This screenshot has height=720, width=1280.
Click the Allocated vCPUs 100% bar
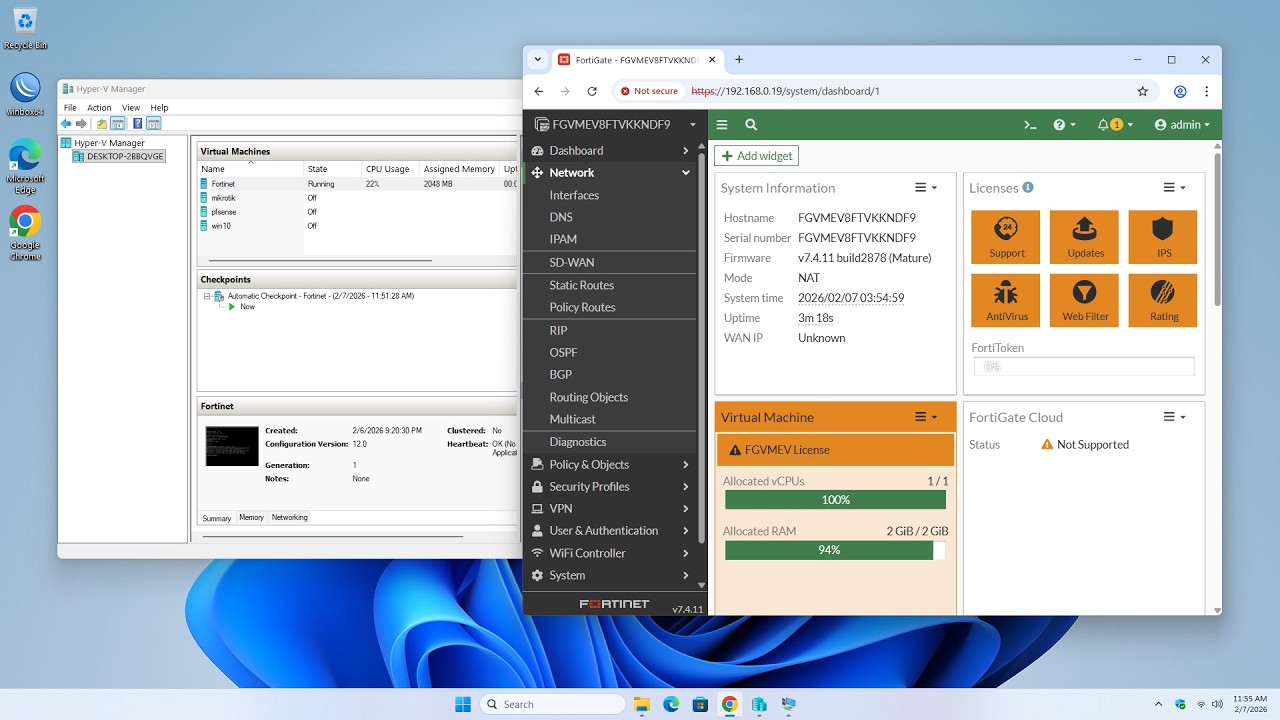[x=835, y=500]
